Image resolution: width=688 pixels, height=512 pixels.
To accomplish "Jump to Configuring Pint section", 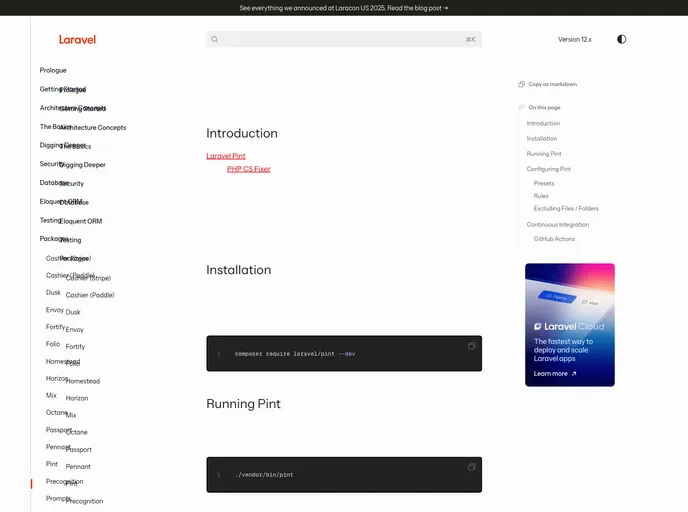I will coord(548,169).
